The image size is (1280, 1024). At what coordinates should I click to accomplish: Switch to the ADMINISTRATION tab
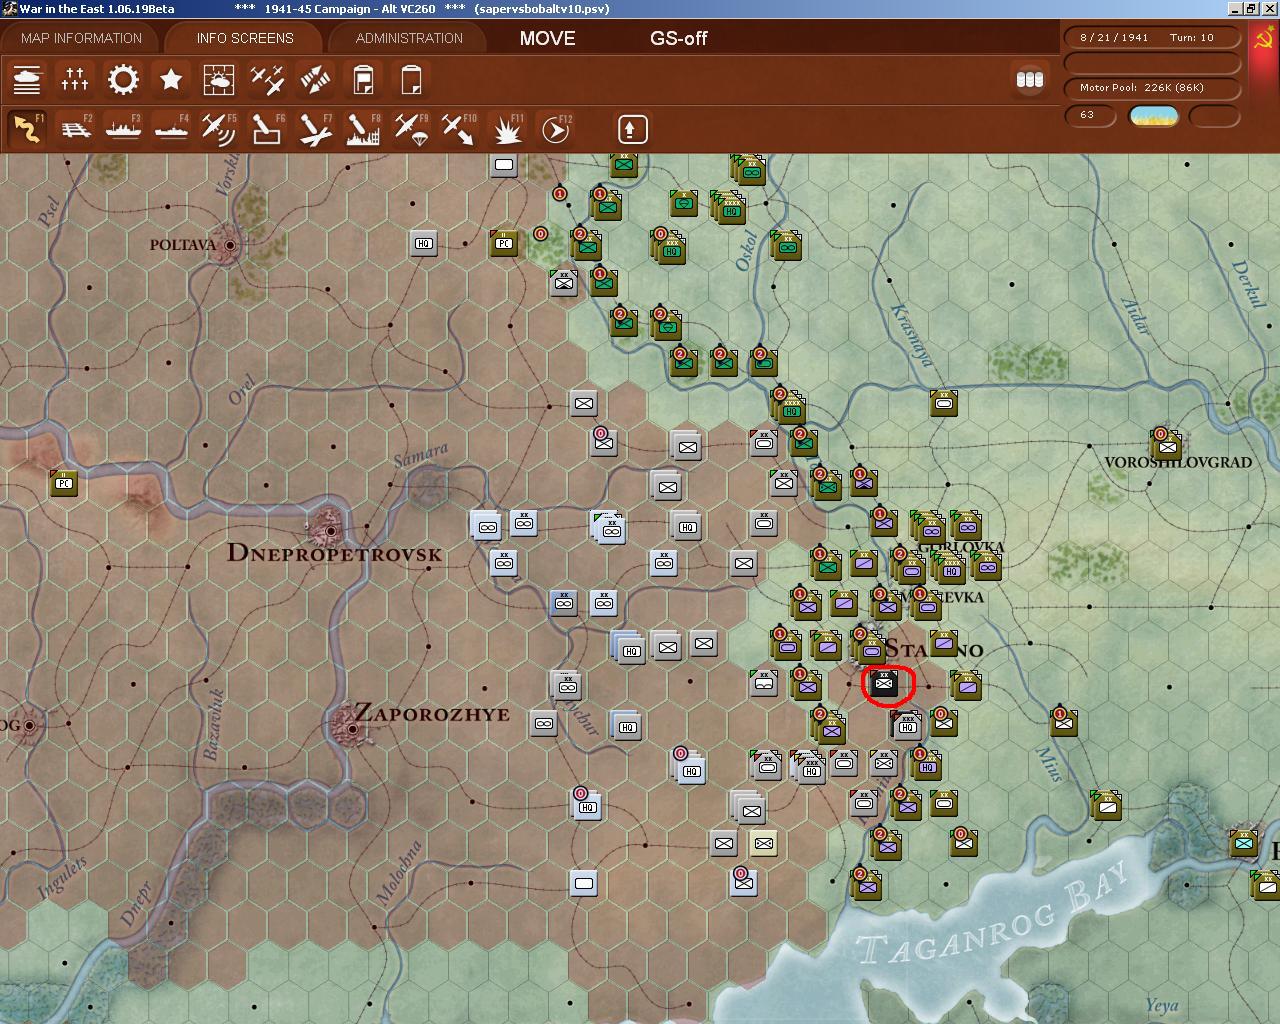pyautogui.click(x=409, y=38)
